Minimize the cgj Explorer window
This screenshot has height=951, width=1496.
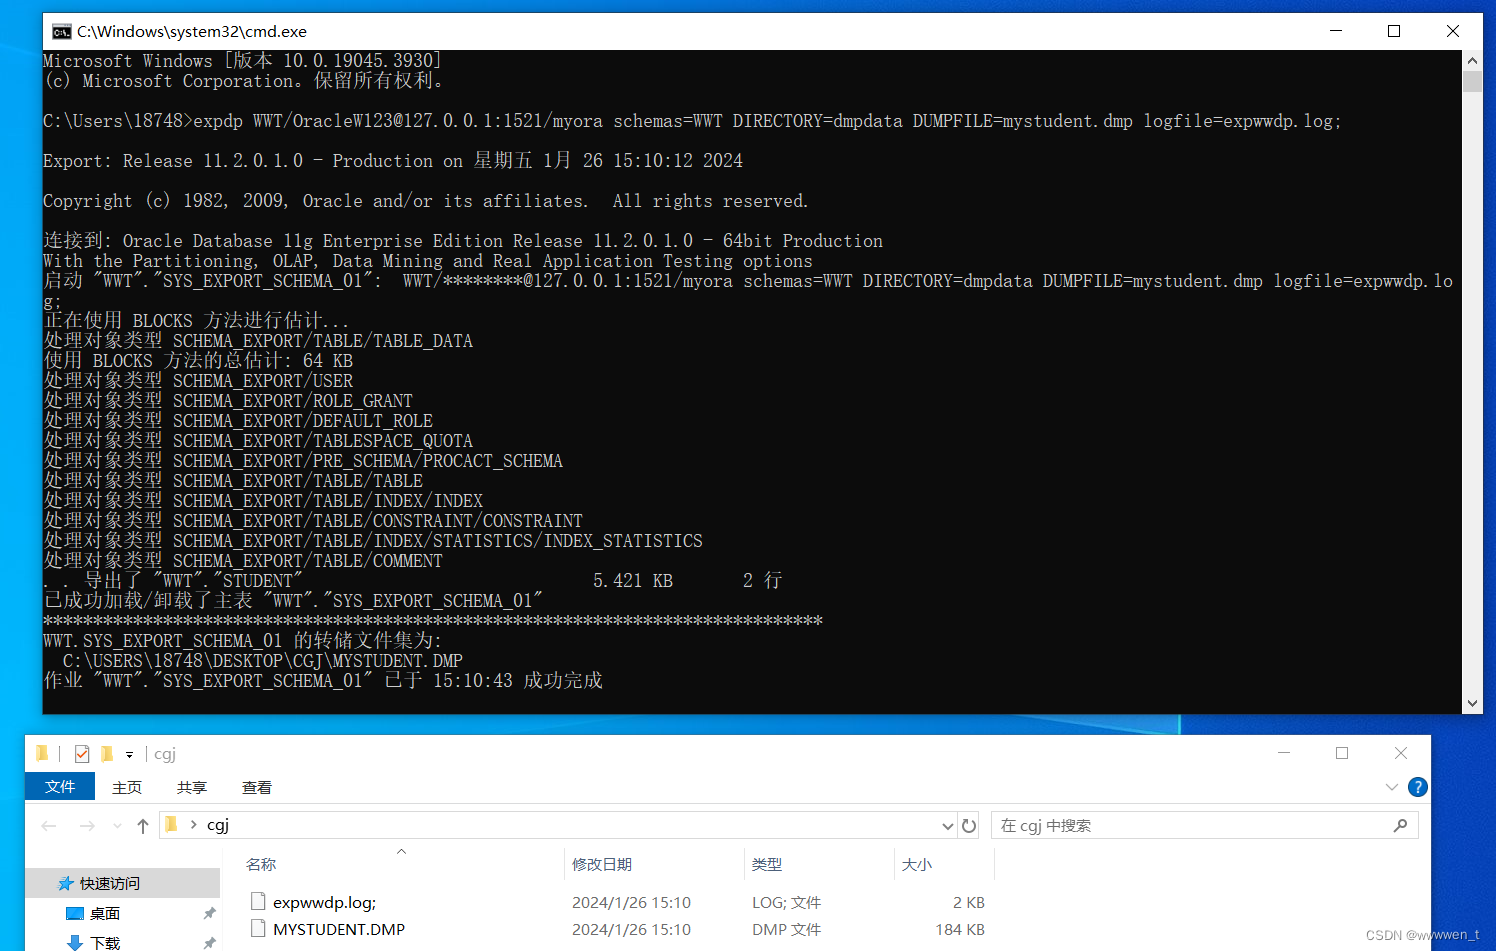point(1284,753)
